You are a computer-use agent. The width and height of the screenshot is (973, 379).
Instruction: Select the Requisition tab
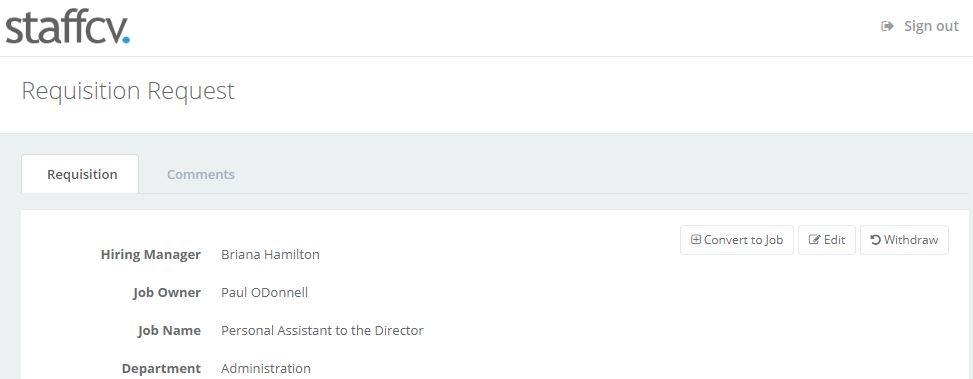point(80,174)
